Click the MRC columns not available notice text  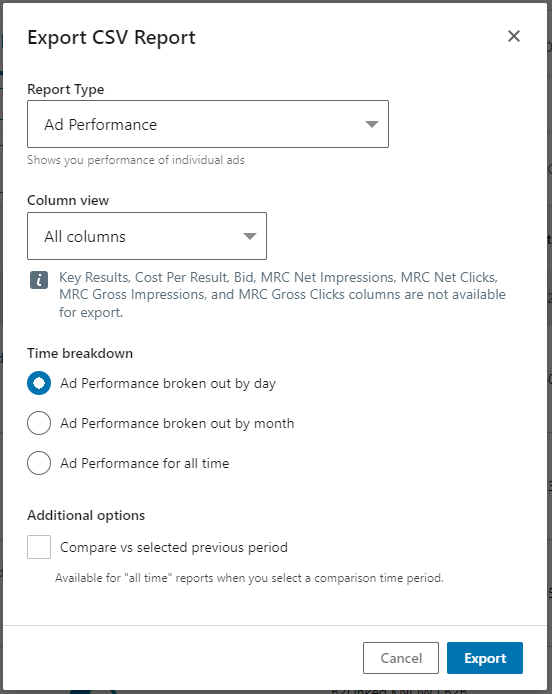(x=282, y=295)
